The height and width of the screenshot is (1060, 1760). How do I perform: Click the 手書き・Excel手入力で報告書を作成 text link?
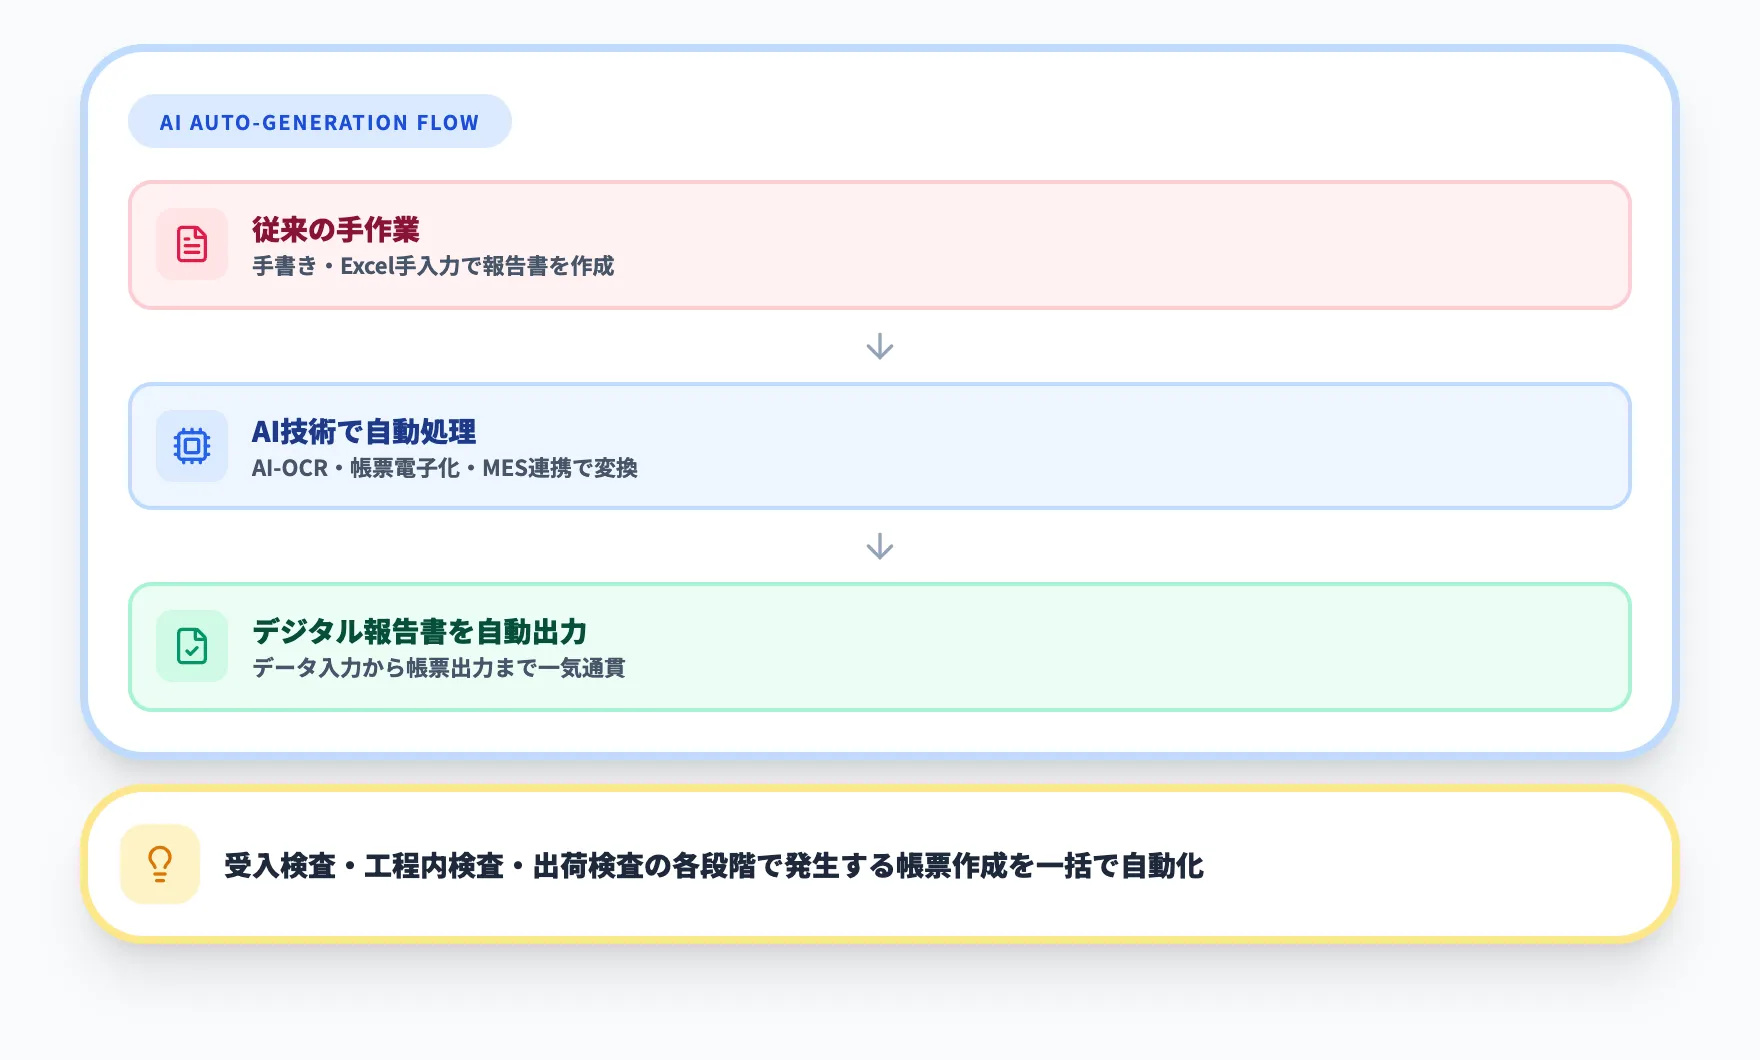pyautogui.click(x=434, y=267)
